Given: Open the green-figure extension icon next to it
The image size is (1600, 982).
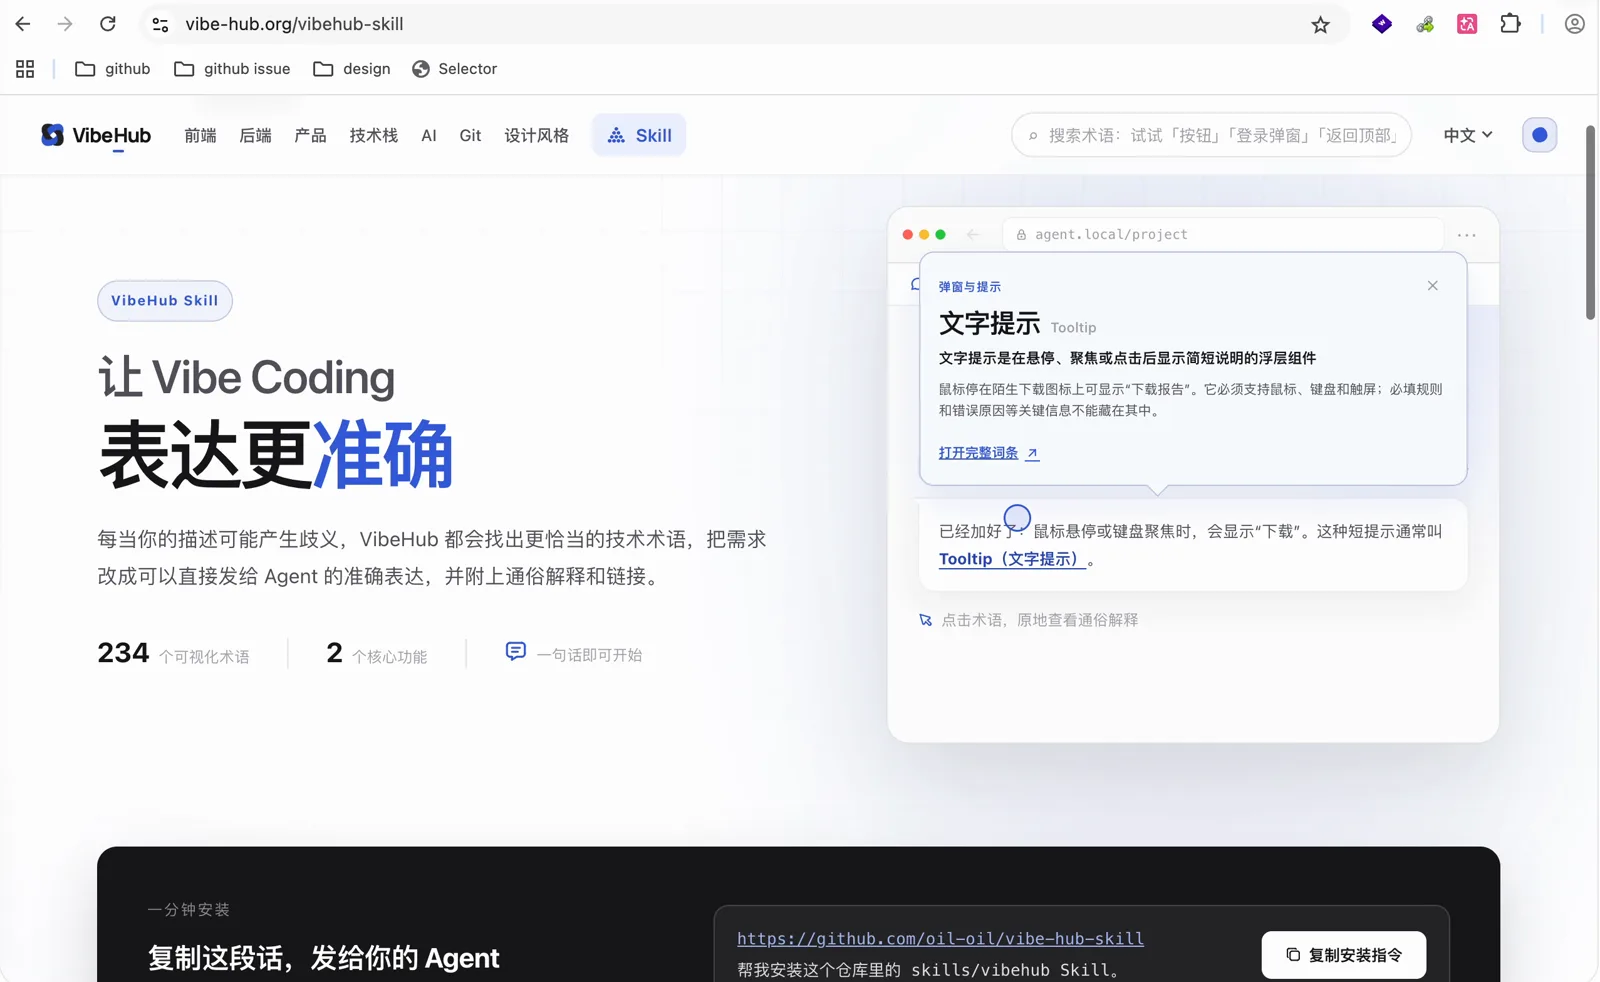Looking at the screenshot, I should 1425,24.
